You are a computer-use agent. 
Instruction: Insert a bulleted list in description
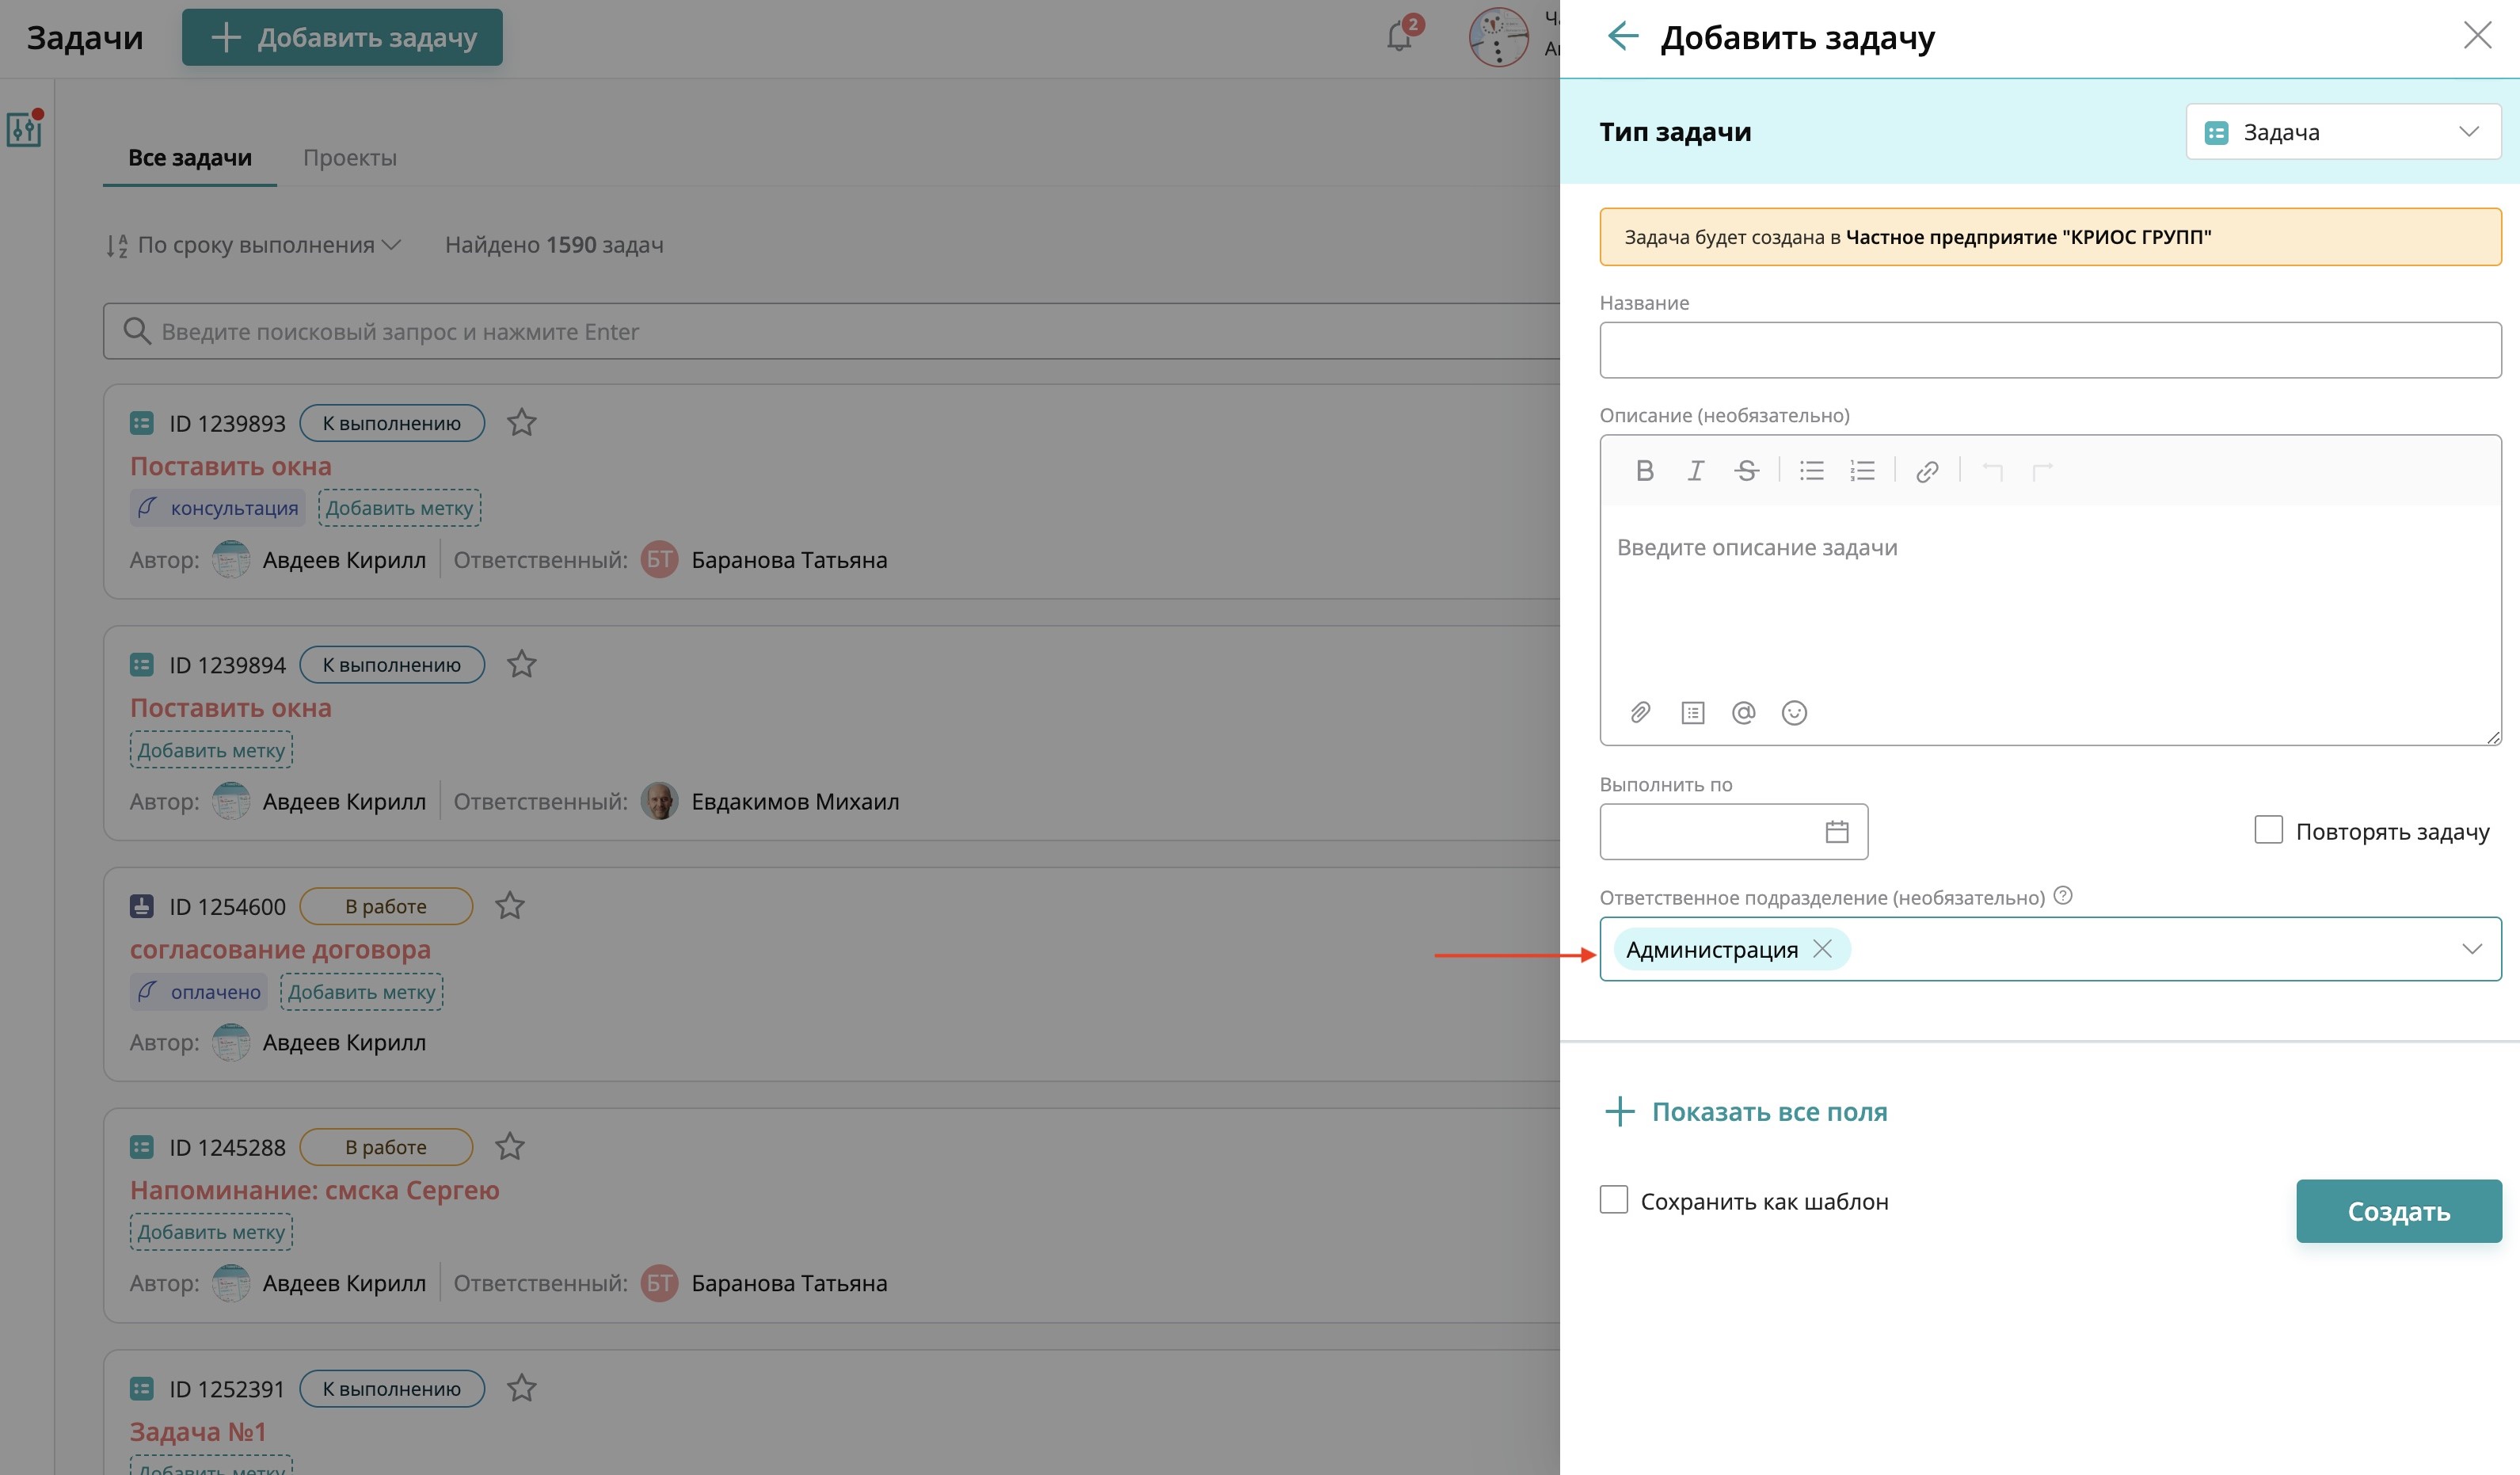pyautogui.click(x=1811, y=471)
